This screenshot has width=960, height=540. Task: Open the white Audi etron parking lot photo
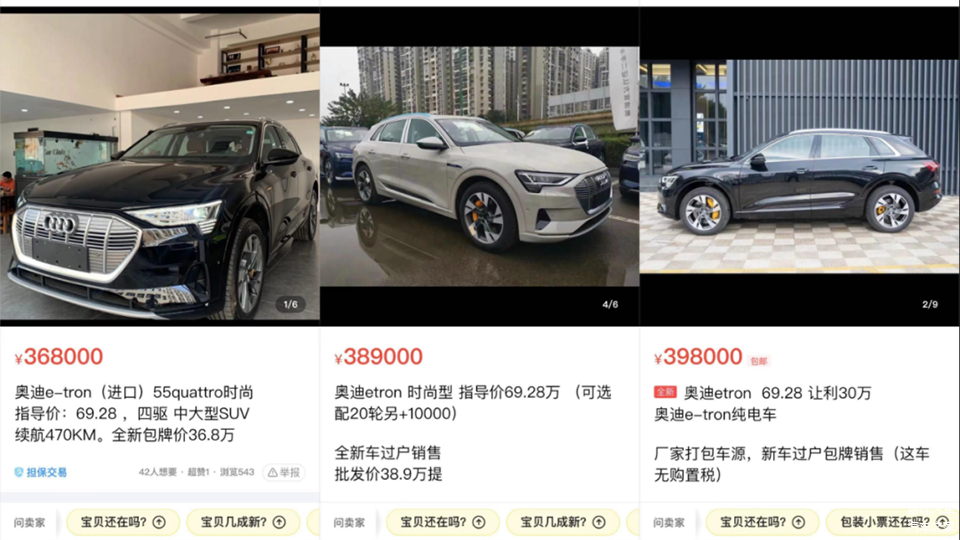click(x=479, y=167)
